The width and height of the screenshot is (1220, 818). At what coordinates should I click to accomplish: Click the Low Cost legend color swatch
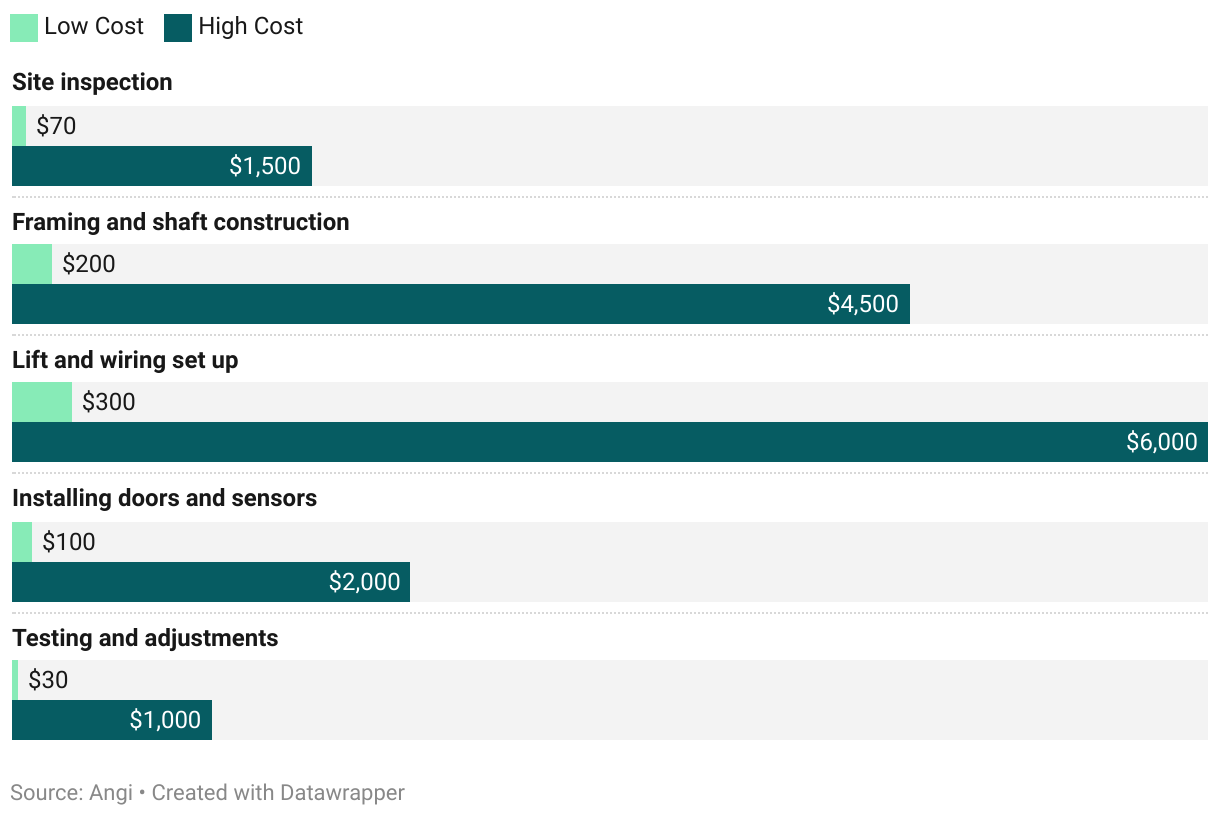[24, 27]
